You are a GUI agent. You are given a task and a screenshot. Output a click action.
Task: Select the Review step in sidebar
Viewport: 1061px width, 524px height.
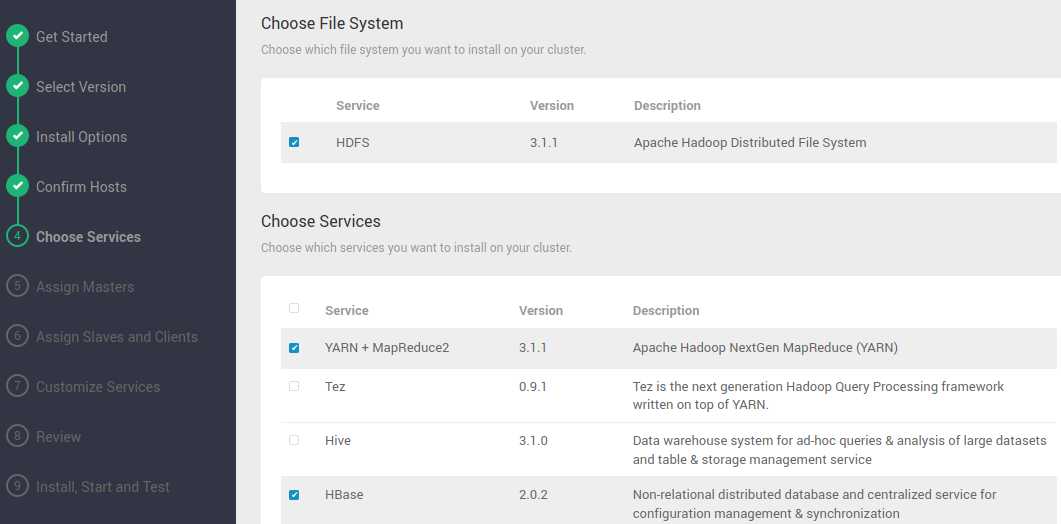pos(58,437)
